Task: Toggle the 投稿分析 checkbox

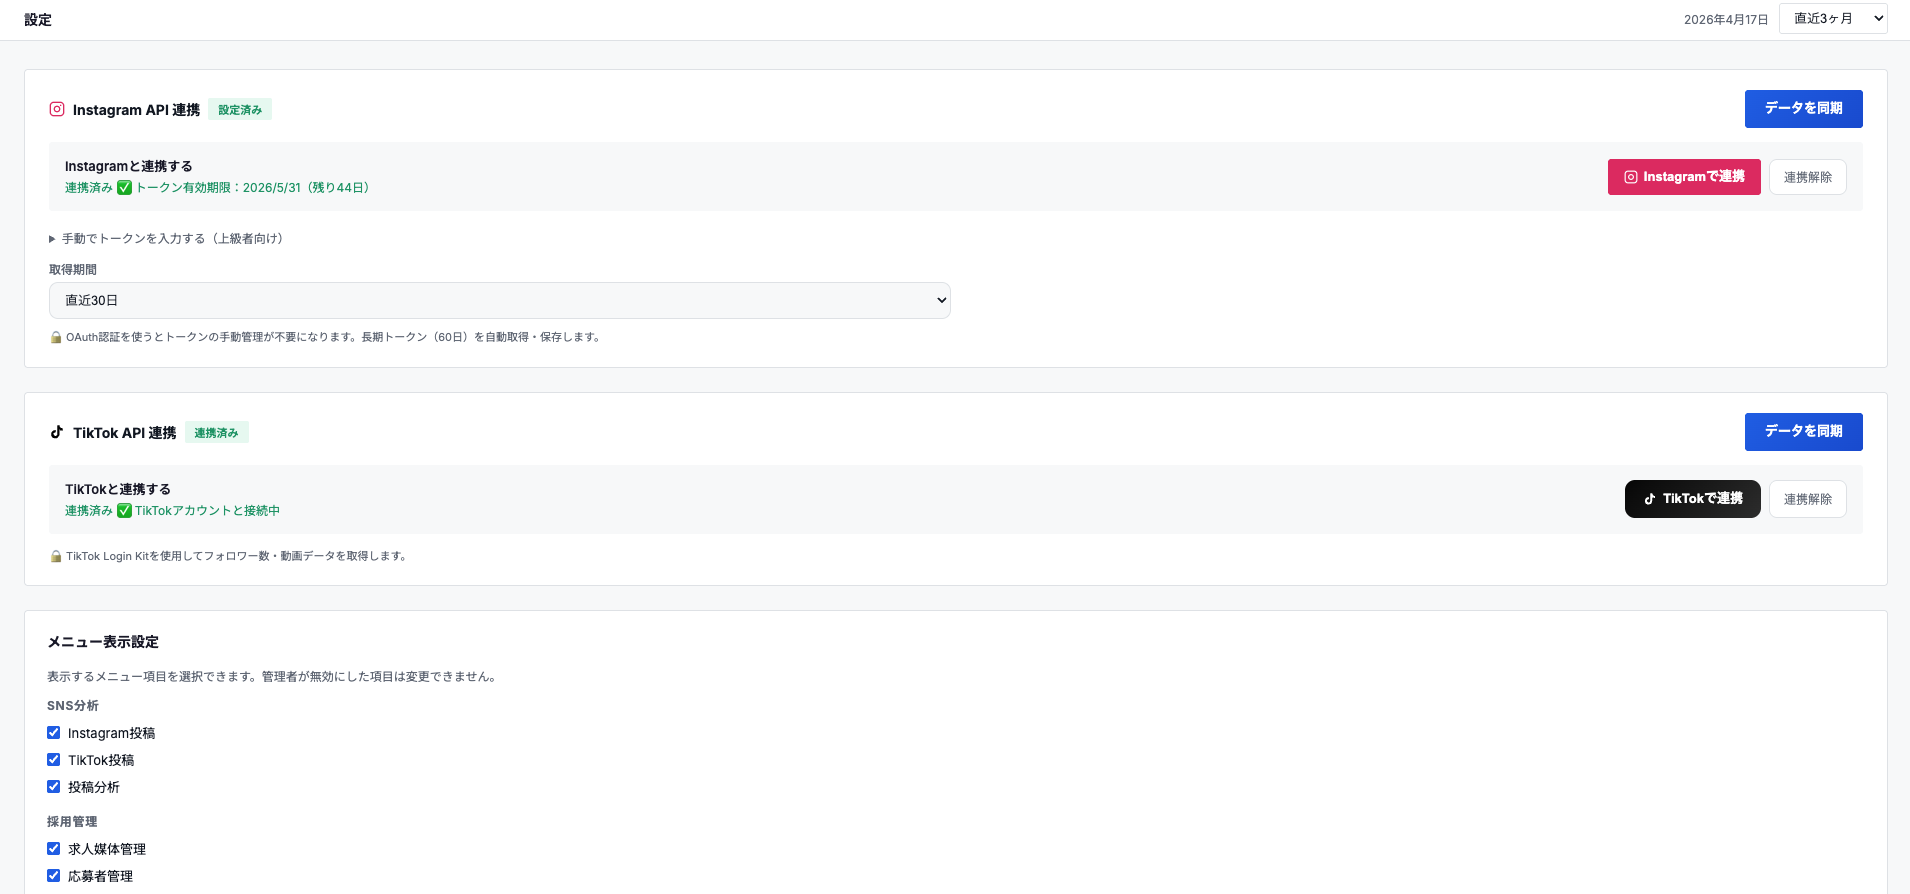Action: click(54, 787)
